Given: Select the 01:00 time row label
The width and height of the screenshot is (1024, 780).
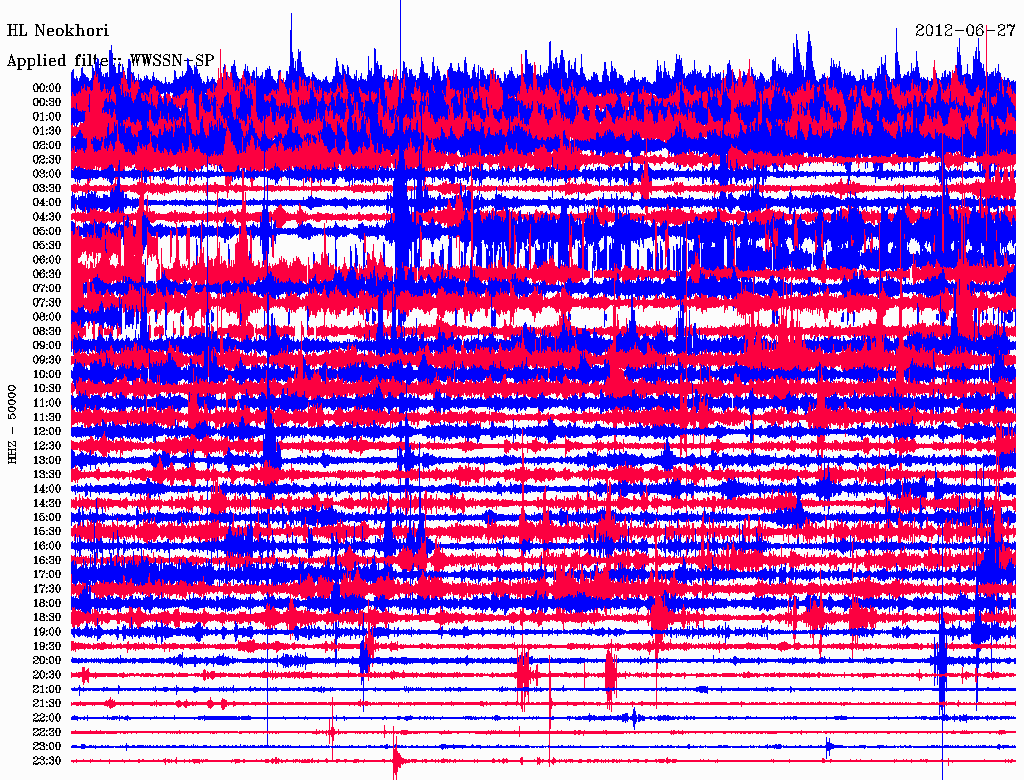Looking at the screenshot, I should [47, 117].
